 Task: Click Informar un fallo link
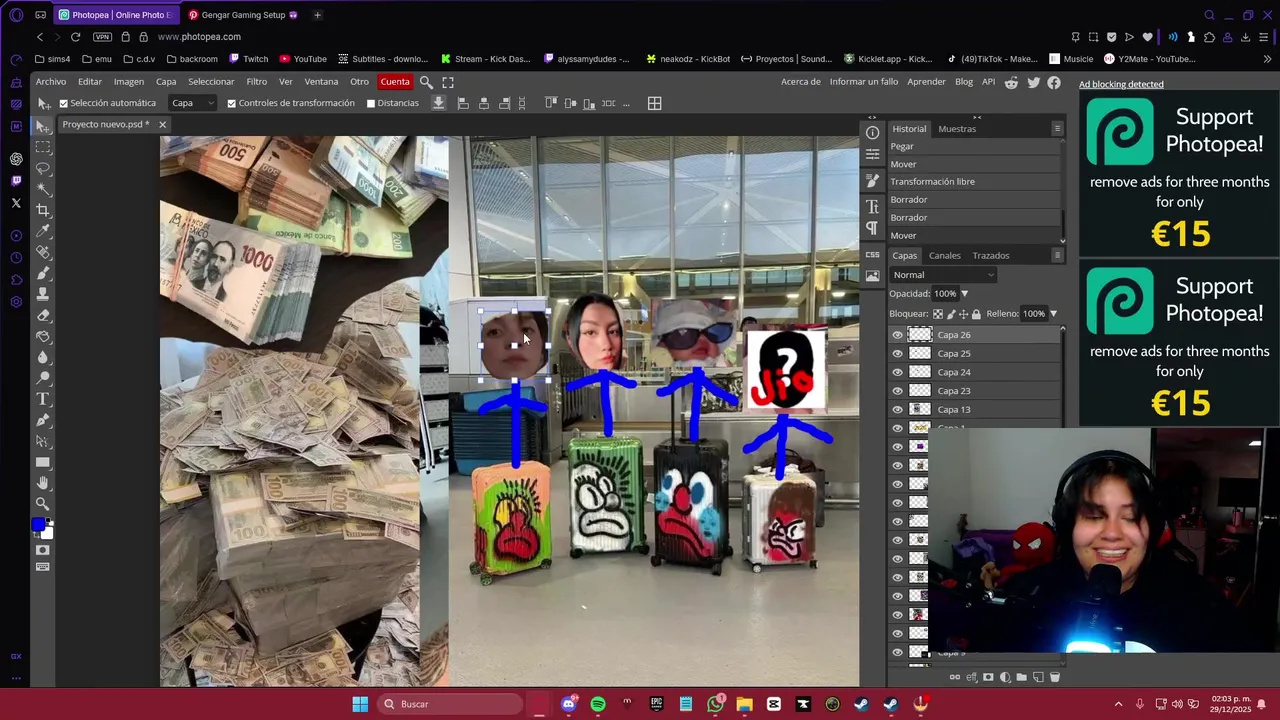pyautogui.click(x=864, y=82)
